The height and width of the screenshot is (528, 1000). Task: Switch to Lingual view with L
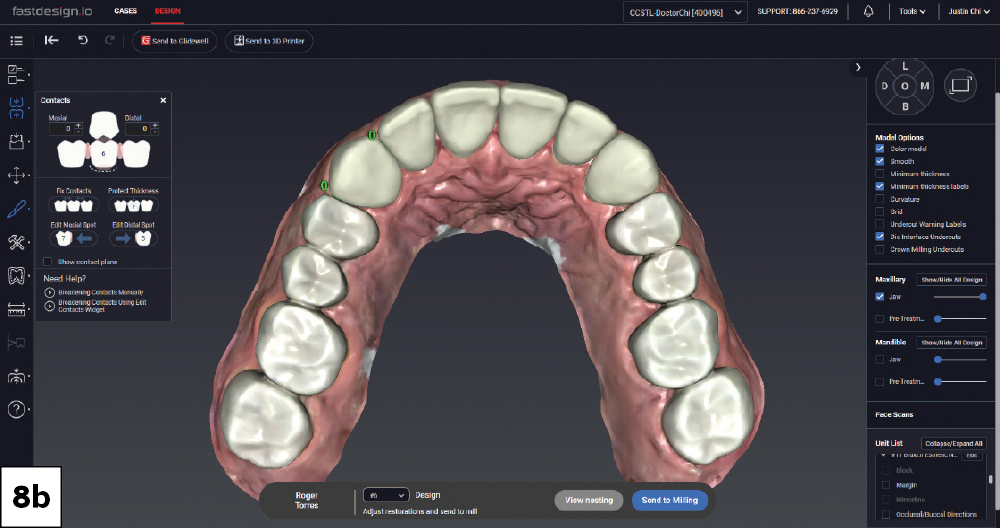coord(904,66)
